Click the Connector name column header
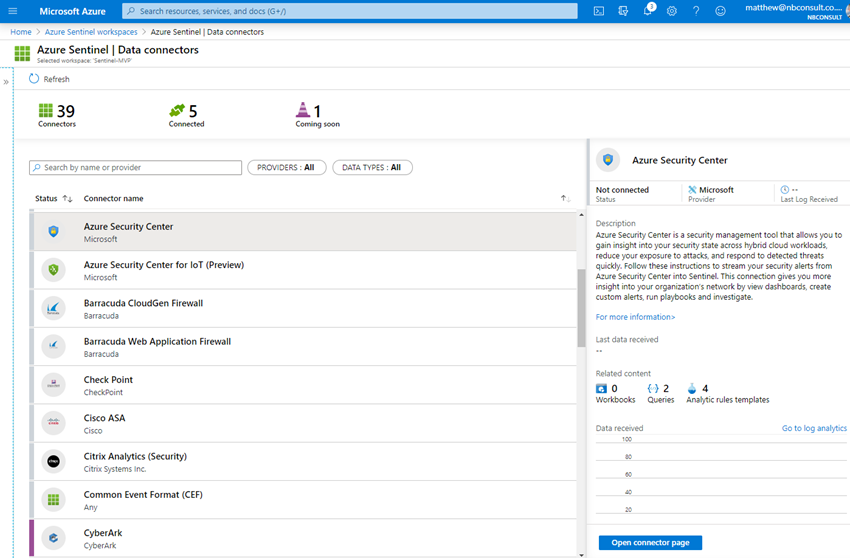Screen dimensions: 850x558 pos(113,198)
